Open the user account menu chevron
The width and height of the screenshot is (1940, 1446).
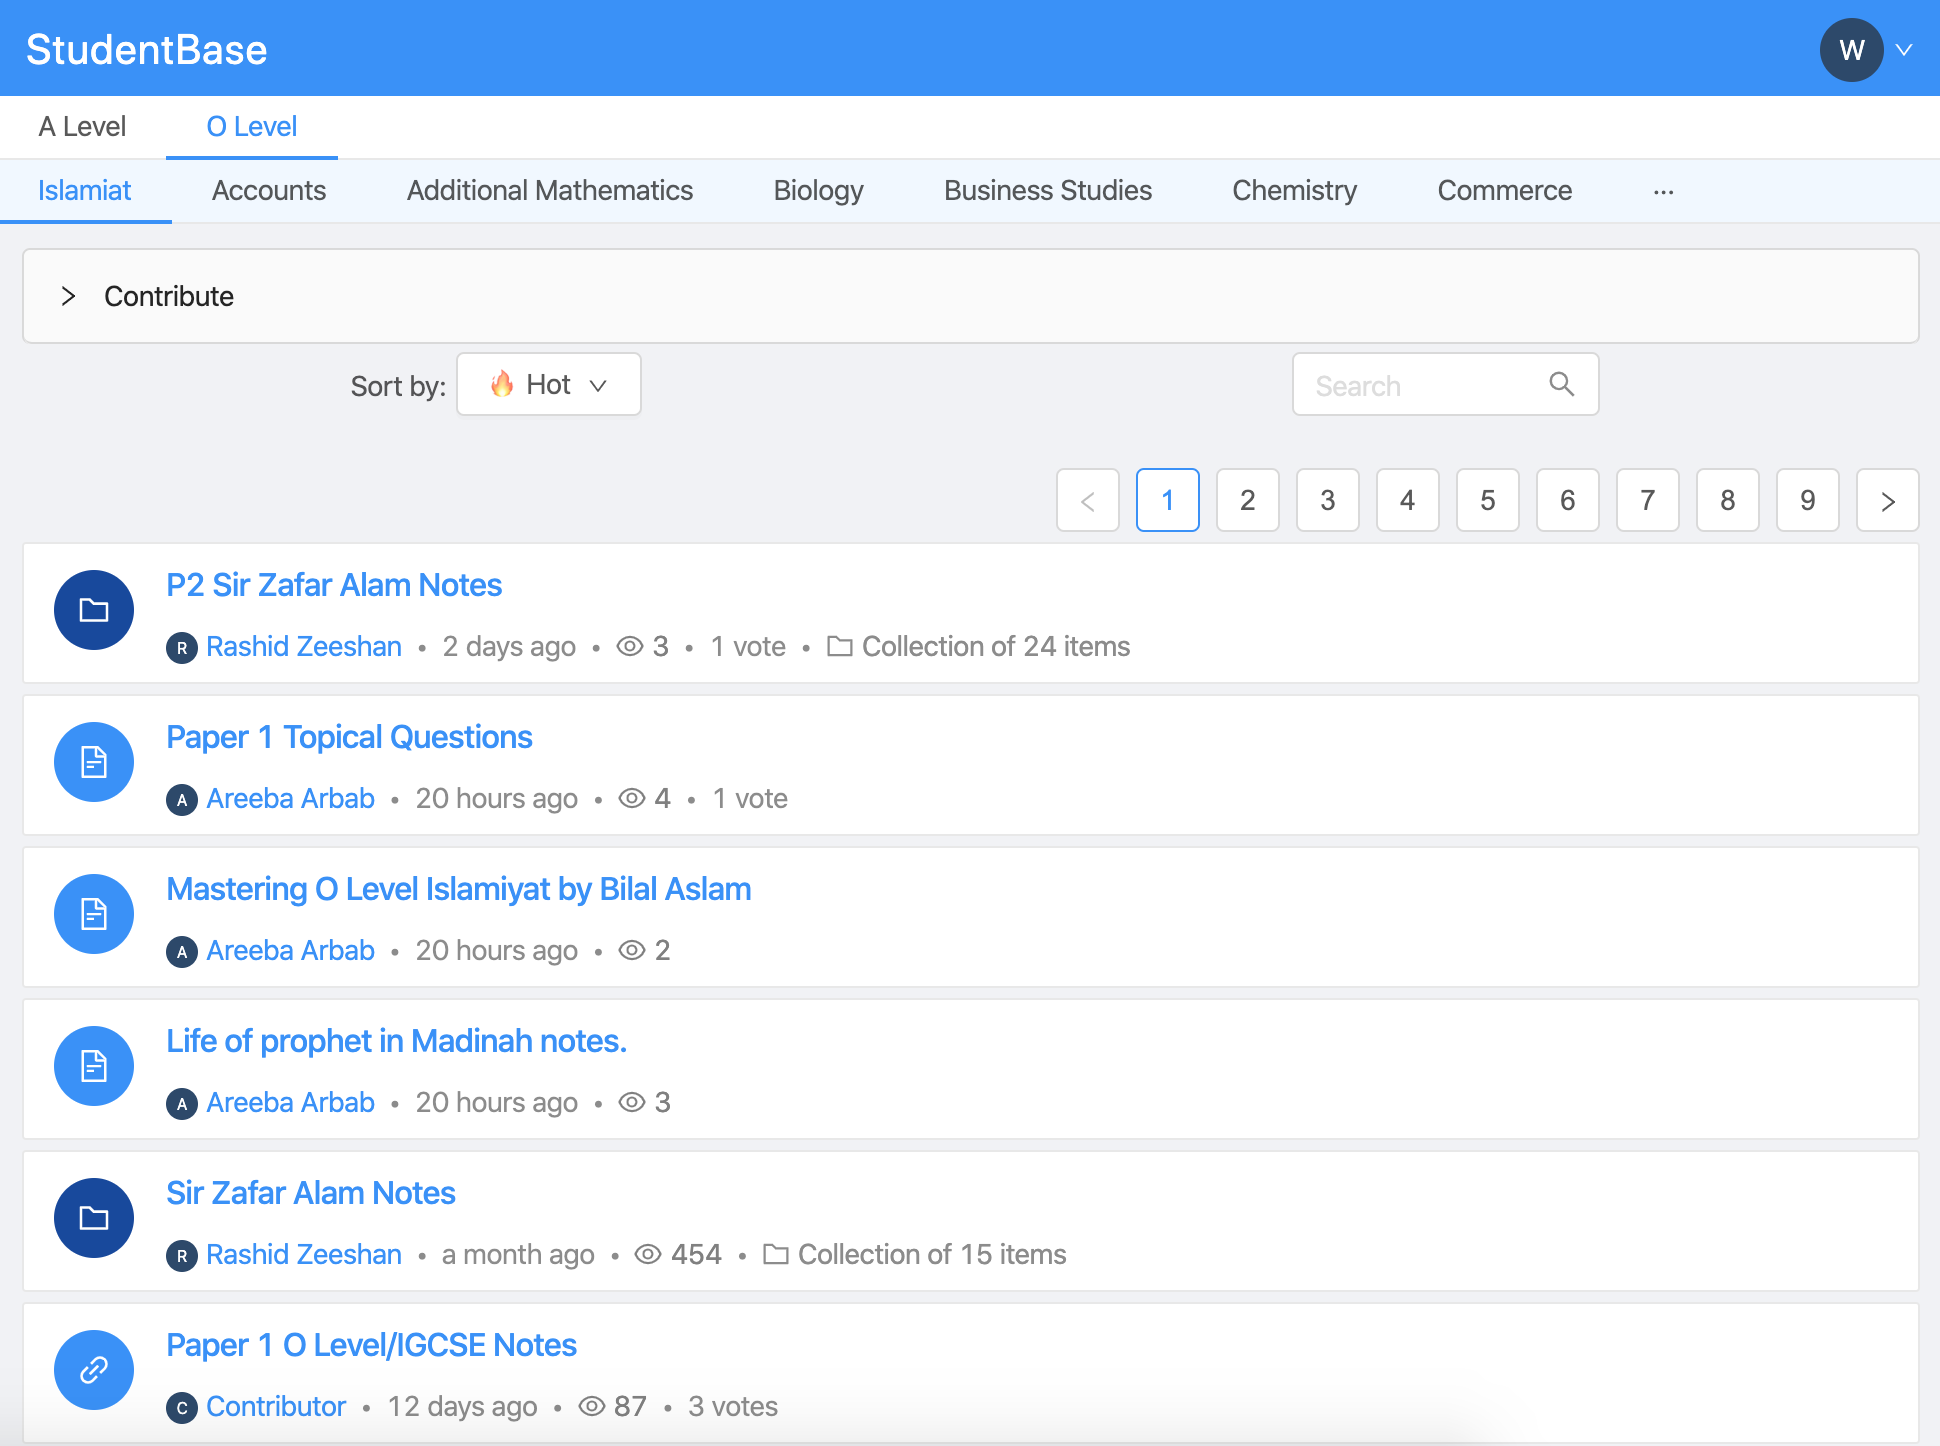tap(1905, 50)
